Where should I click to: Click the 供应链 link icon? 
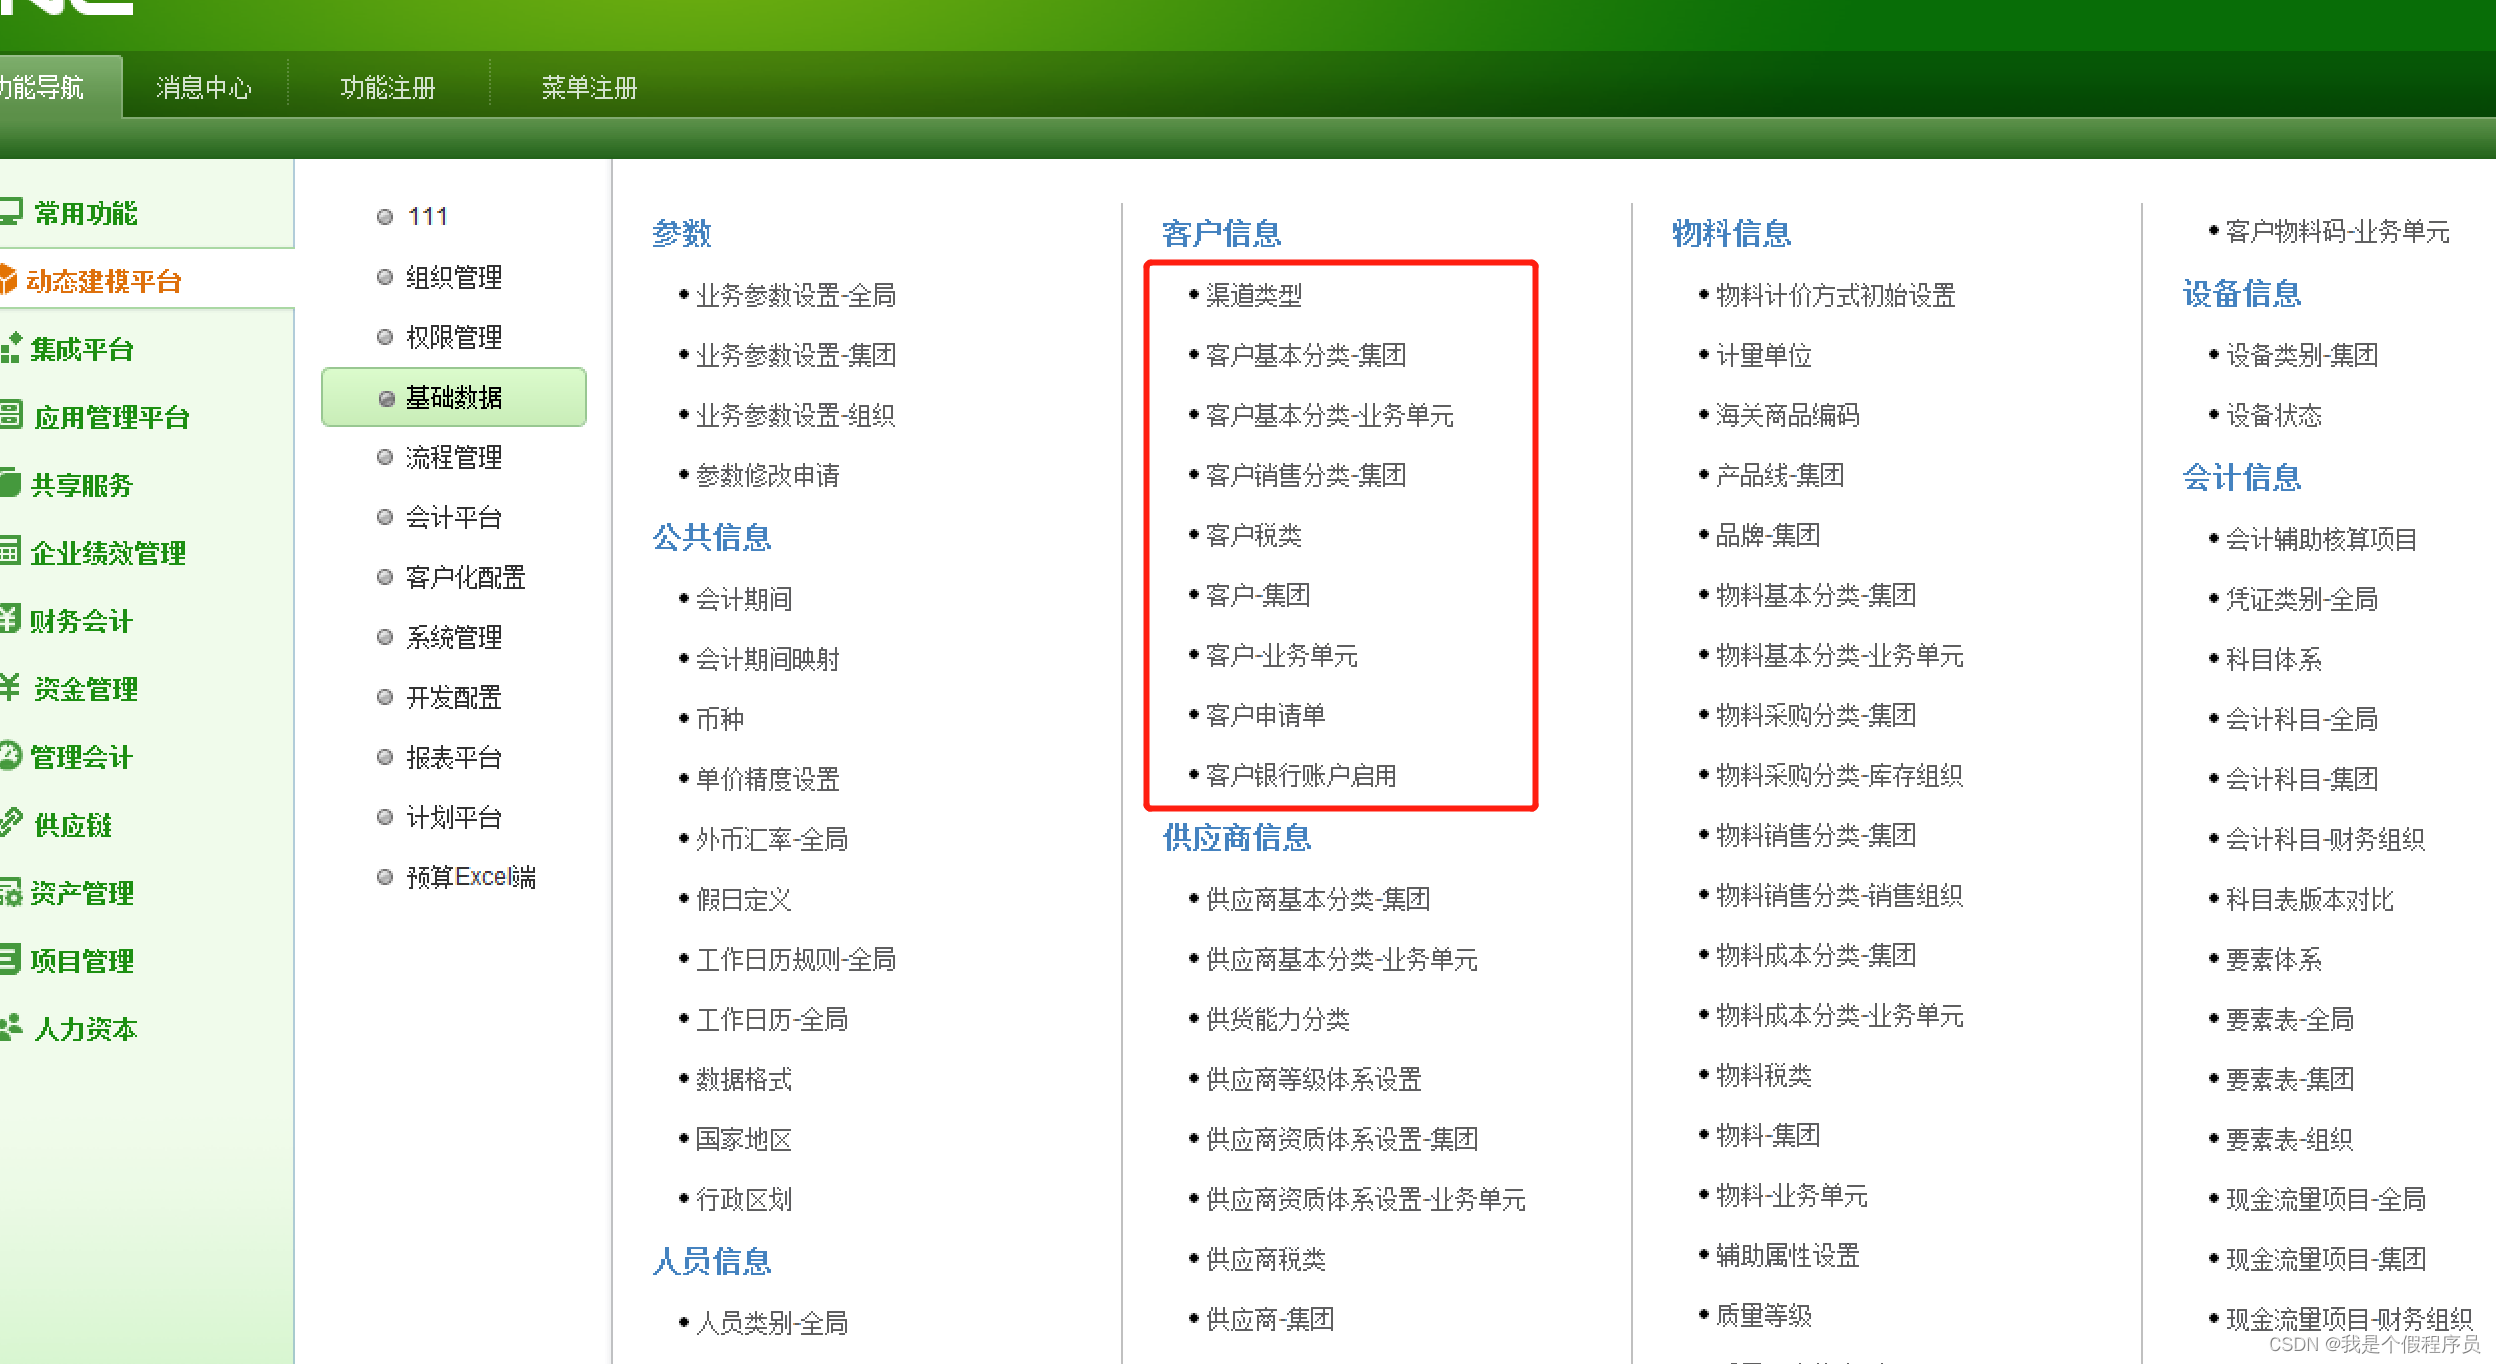[x=11, y=824]
